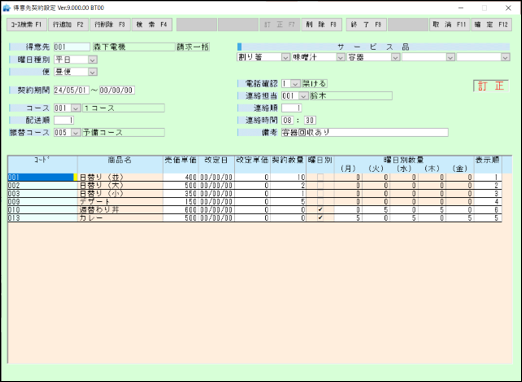
Task: Select code cell 002 in the table
Action: coord(42,185)
